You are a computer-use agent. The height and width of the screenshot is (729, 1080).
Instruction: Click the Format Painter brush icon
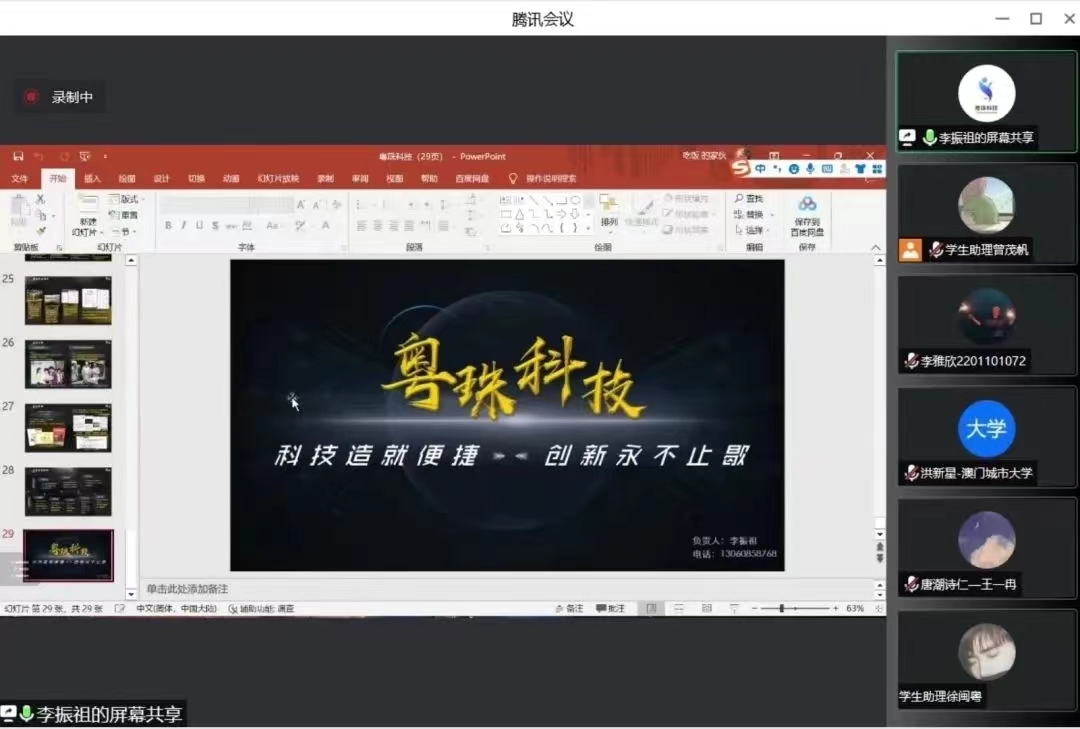41,231
